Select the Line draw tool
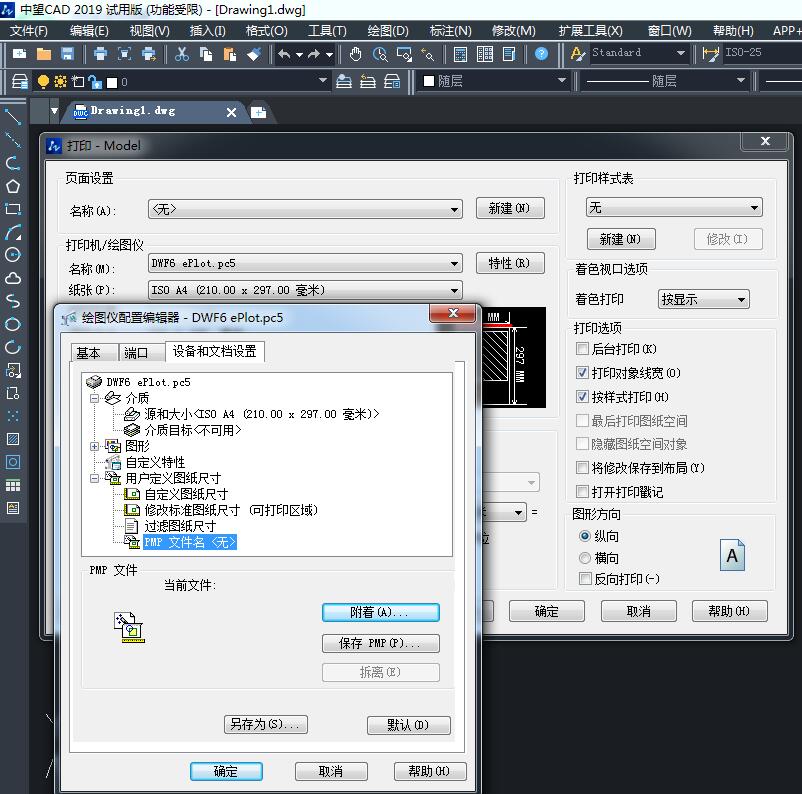 point(13,117)
